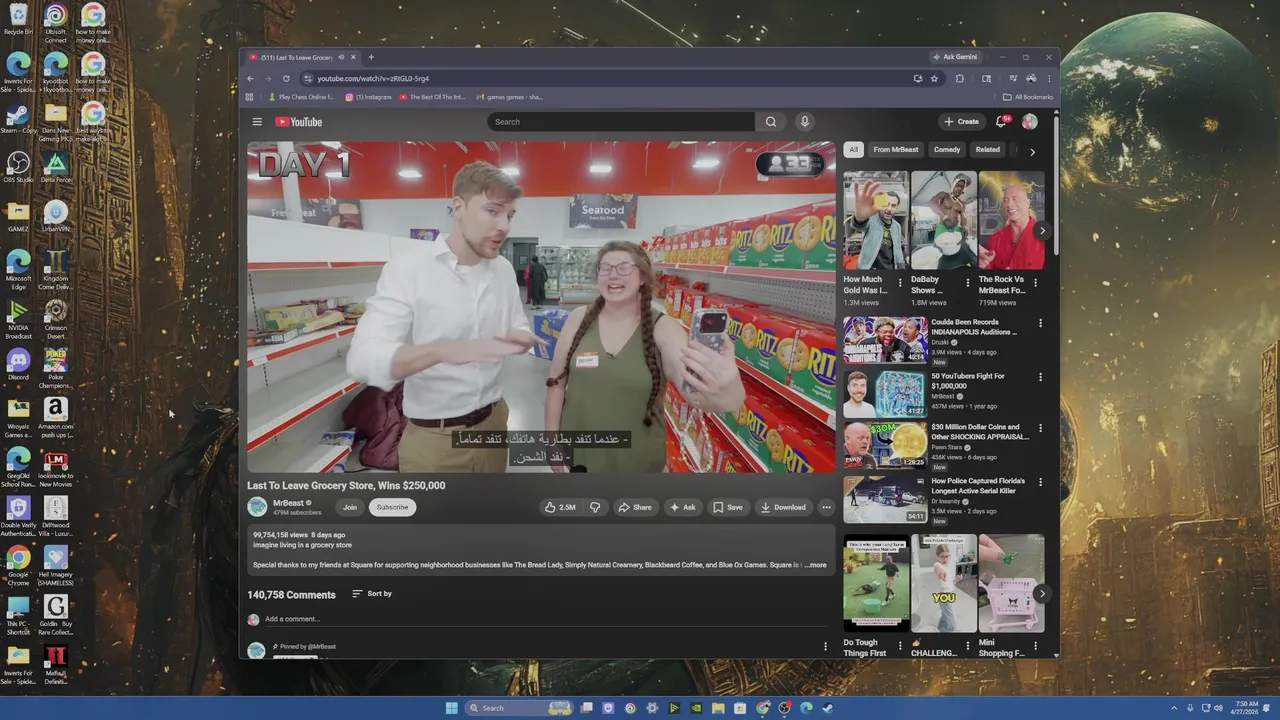Screen dimensions: 1280x720
Task: Download the video
Action: [783, 507]
